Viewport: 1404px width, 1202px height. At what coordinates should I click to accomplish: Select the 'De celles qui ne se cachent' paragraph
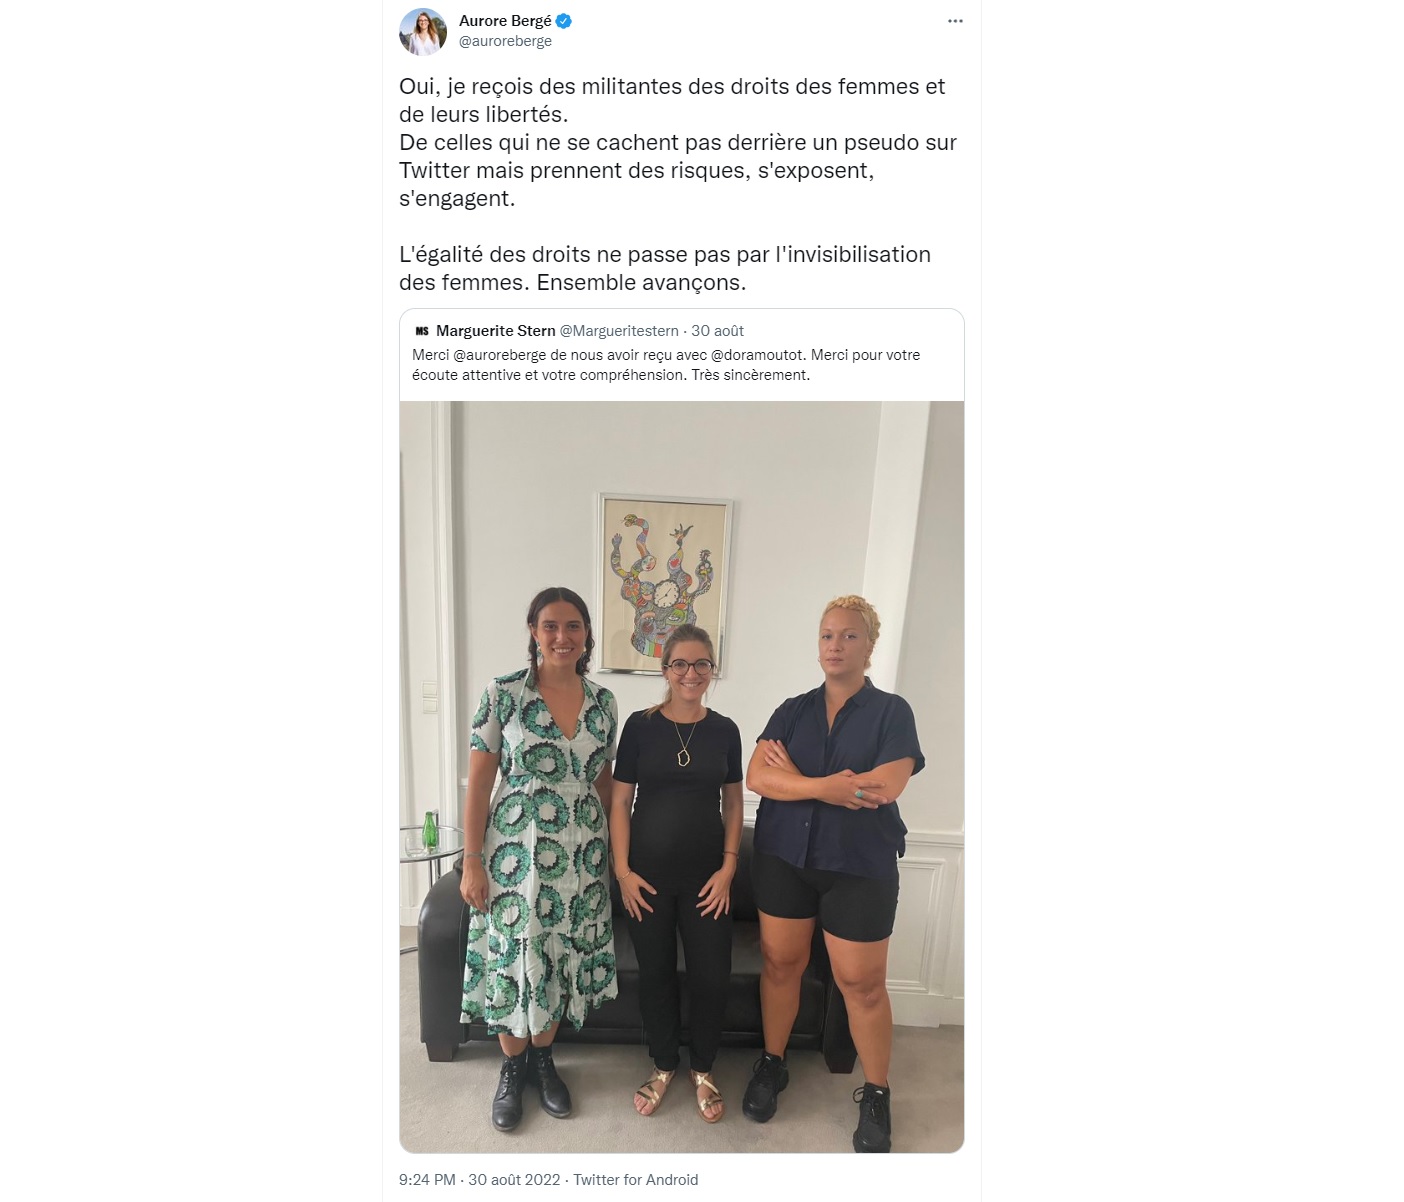(678, 170)
